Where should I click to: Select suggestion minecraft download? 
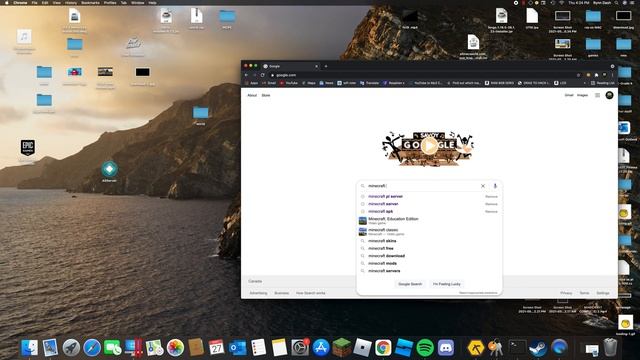[x=387, y=256]
